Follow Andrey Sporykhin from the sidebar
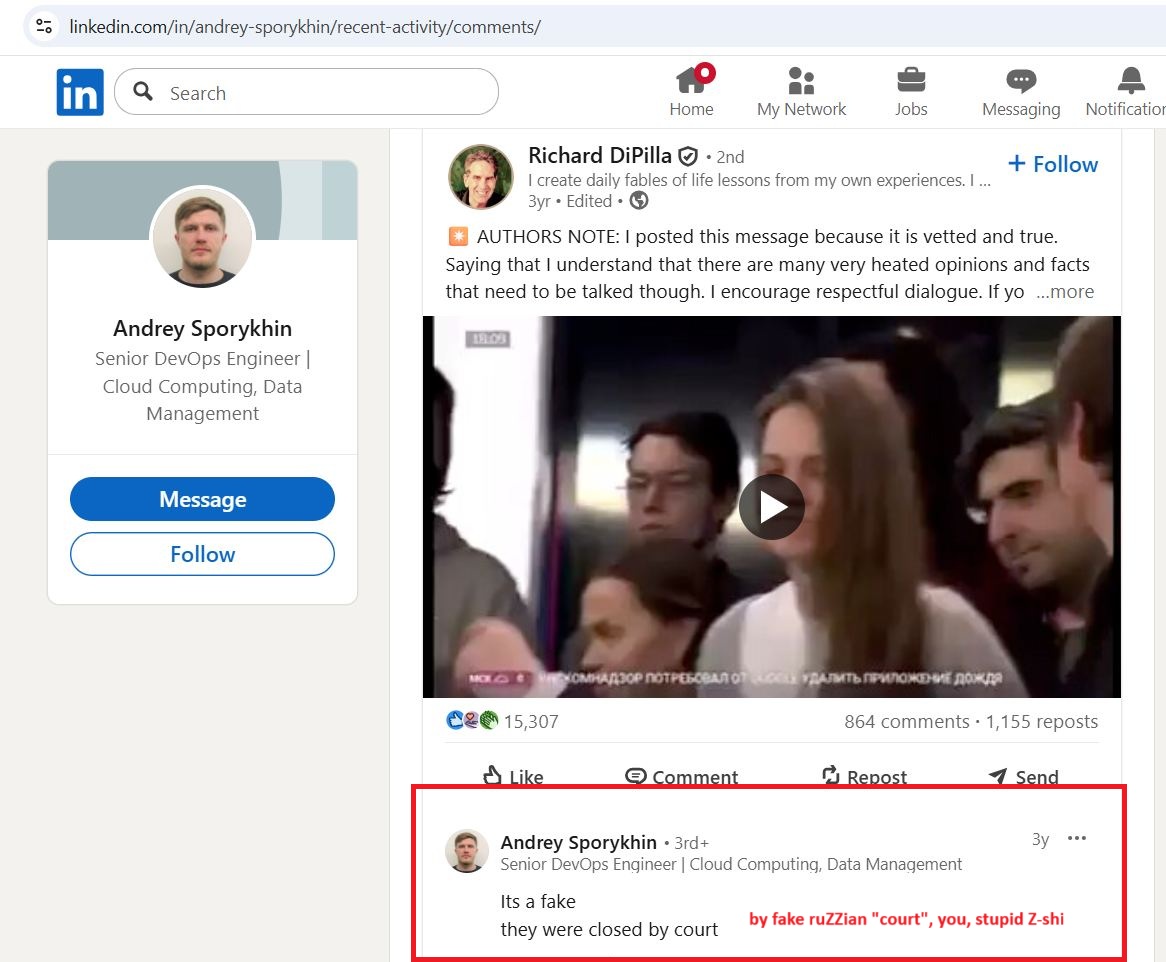Image resolution: width=1166 pixels, height=962 pixels. (202, 553)
